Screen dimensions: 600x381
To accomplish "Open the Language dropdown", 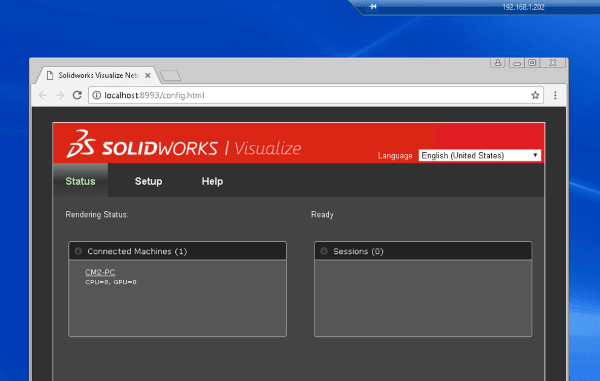I will point(479,155).
